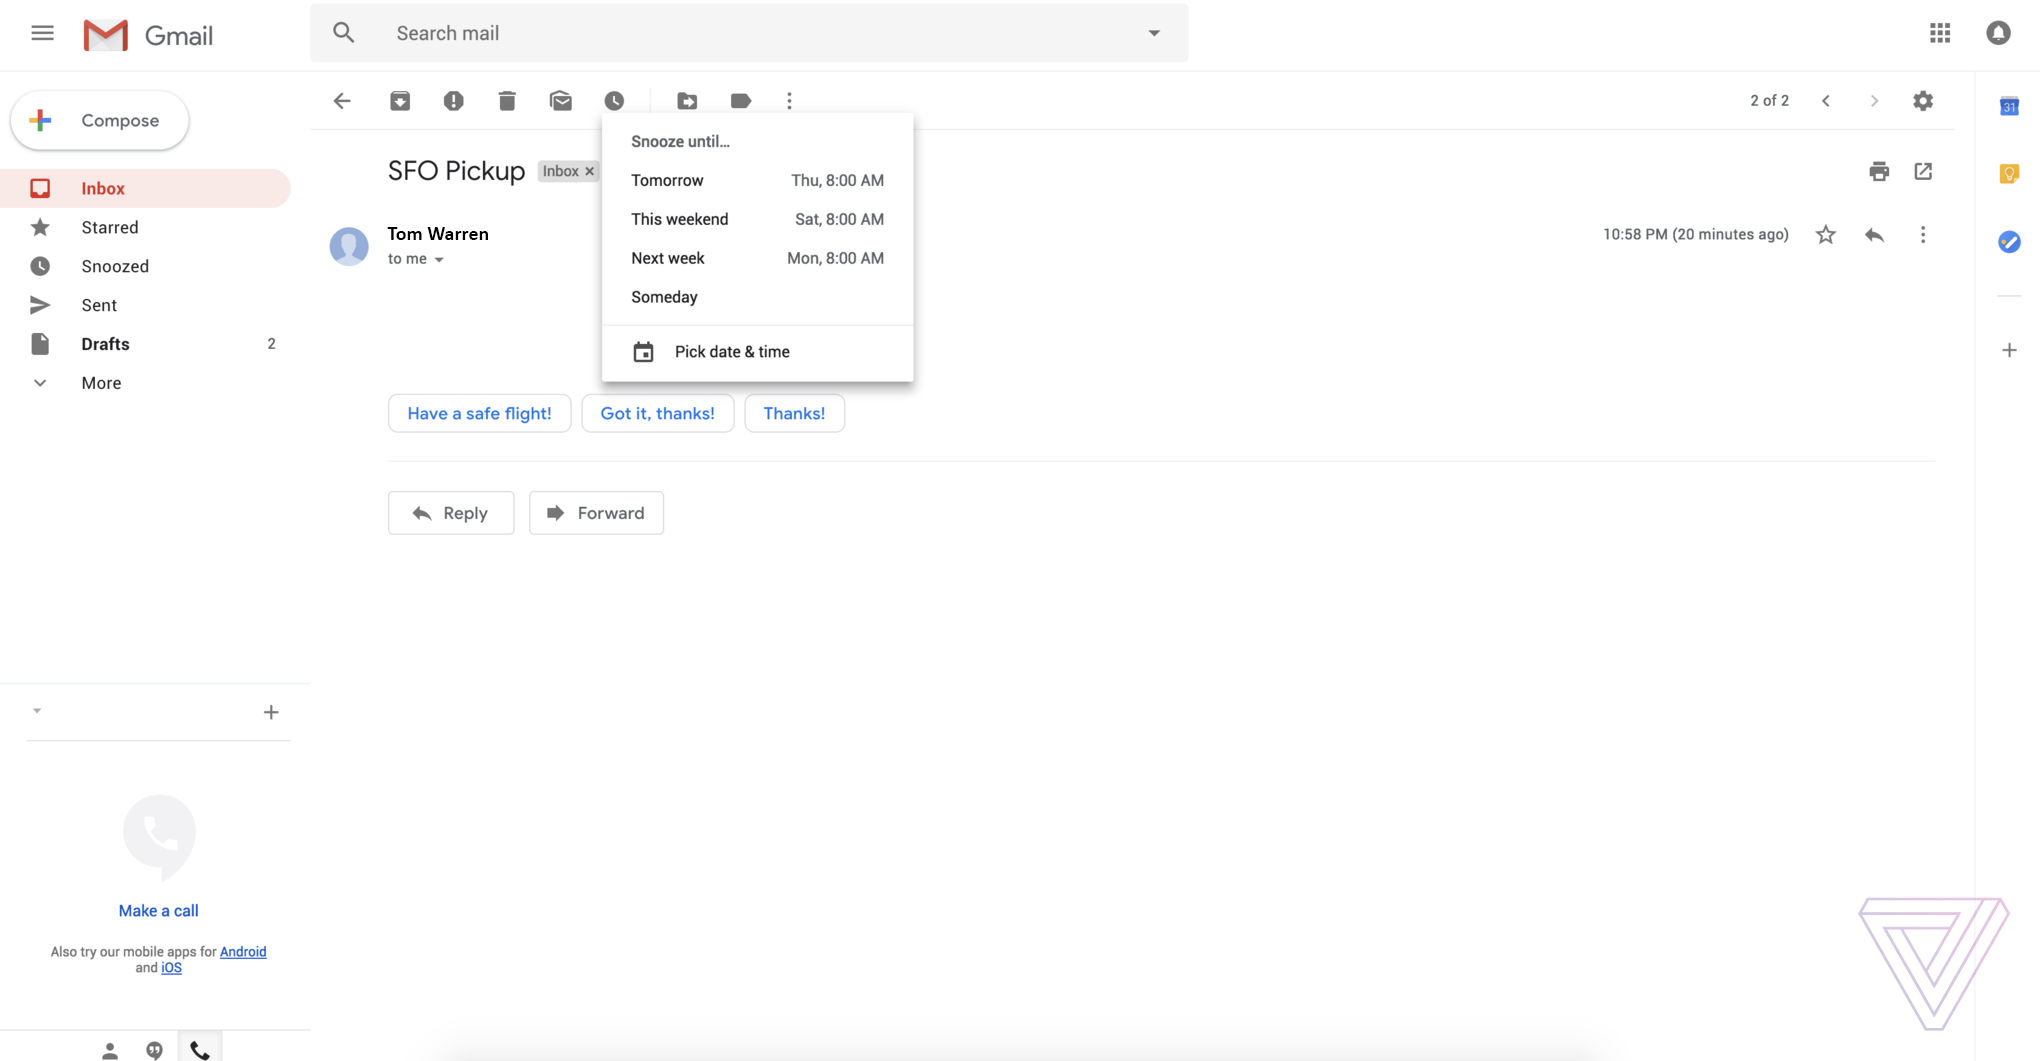Star the message from Tom Warren

pos(1825,234)
